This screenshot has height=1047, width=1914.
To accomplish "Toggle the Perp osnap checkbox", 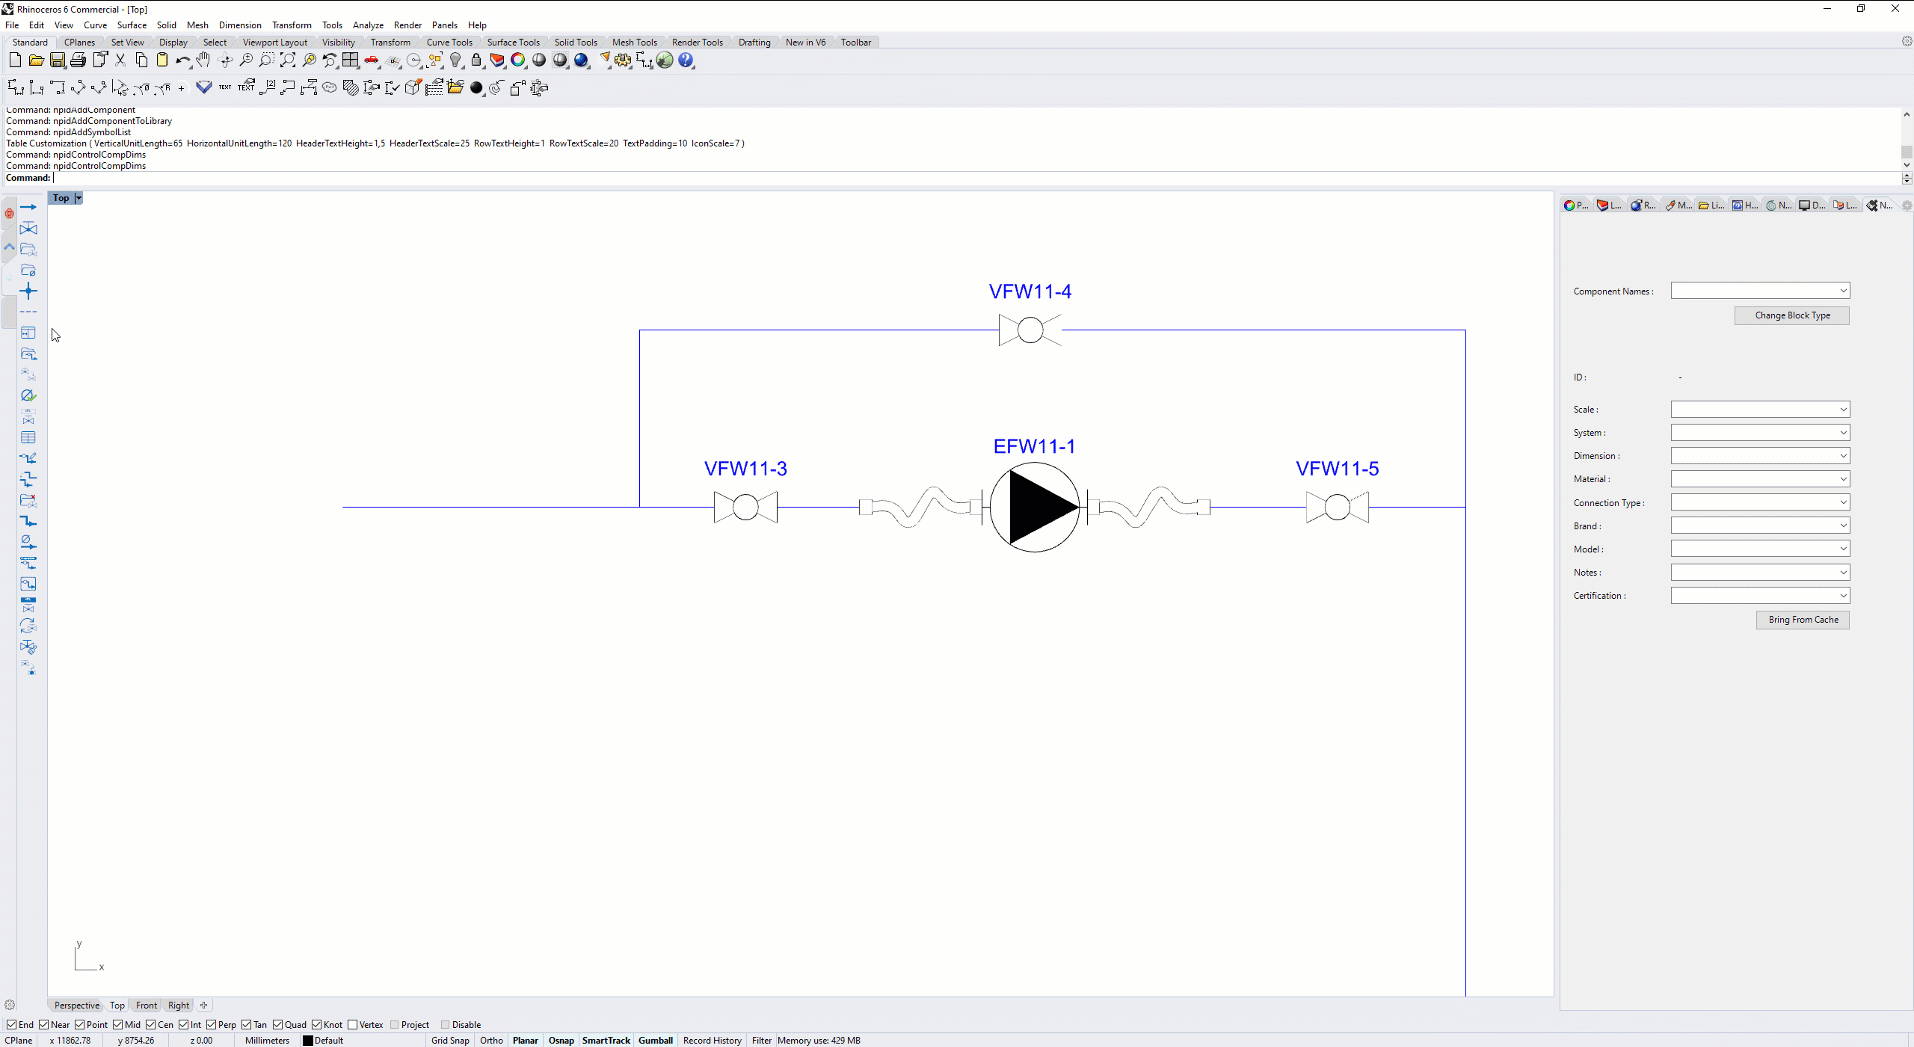I will [x=211, y=1024].
